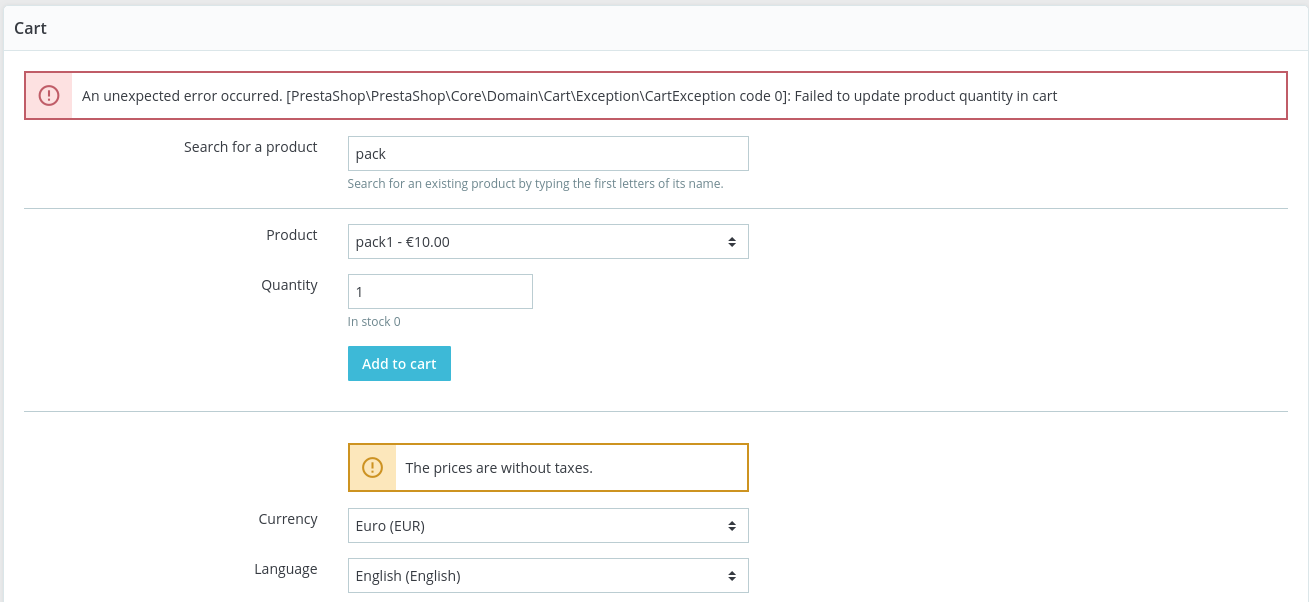Click the CartException error message text
The height and width of the screenshot is (602, 1309).
click(570, 95)
